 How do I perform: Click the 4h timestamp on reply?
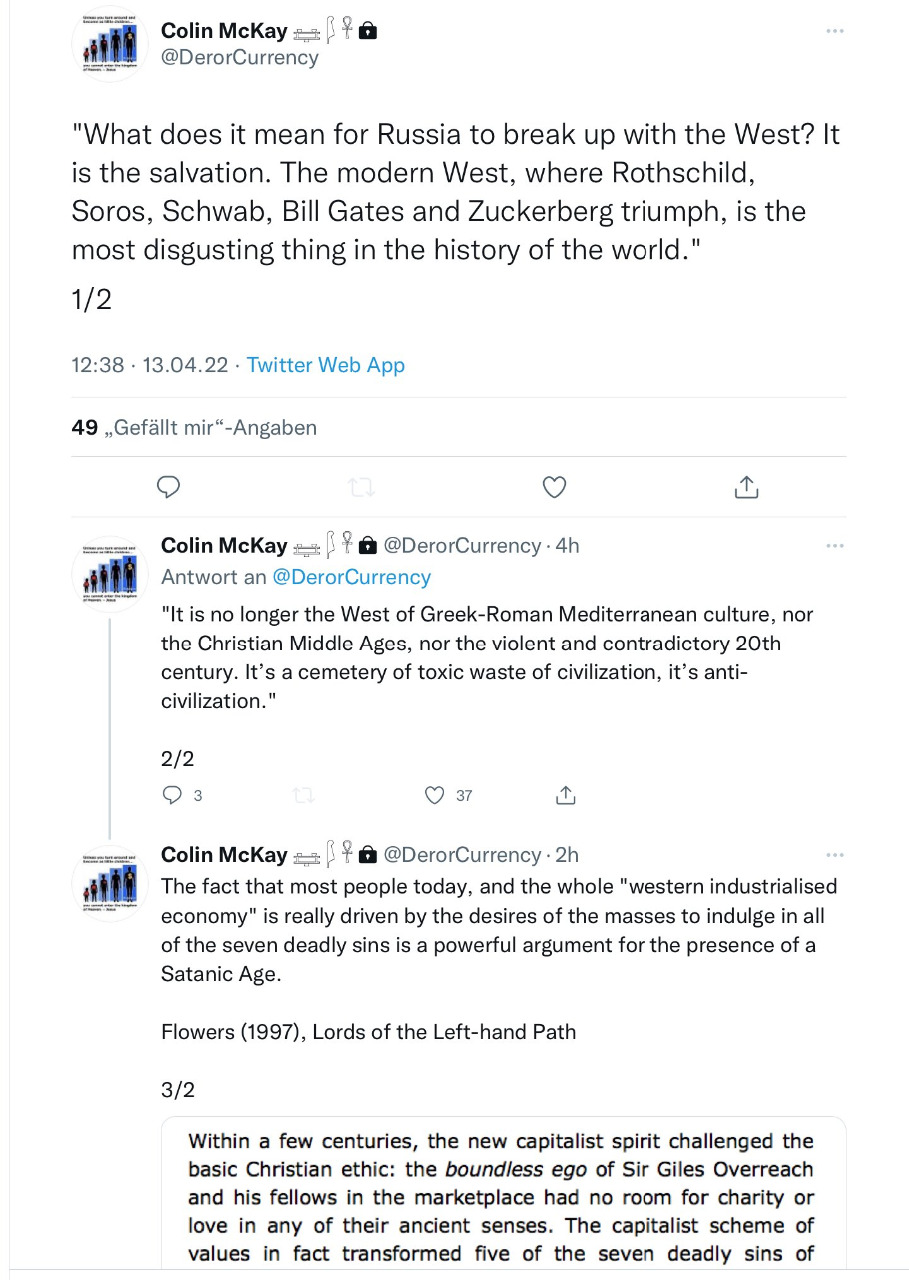567,546
